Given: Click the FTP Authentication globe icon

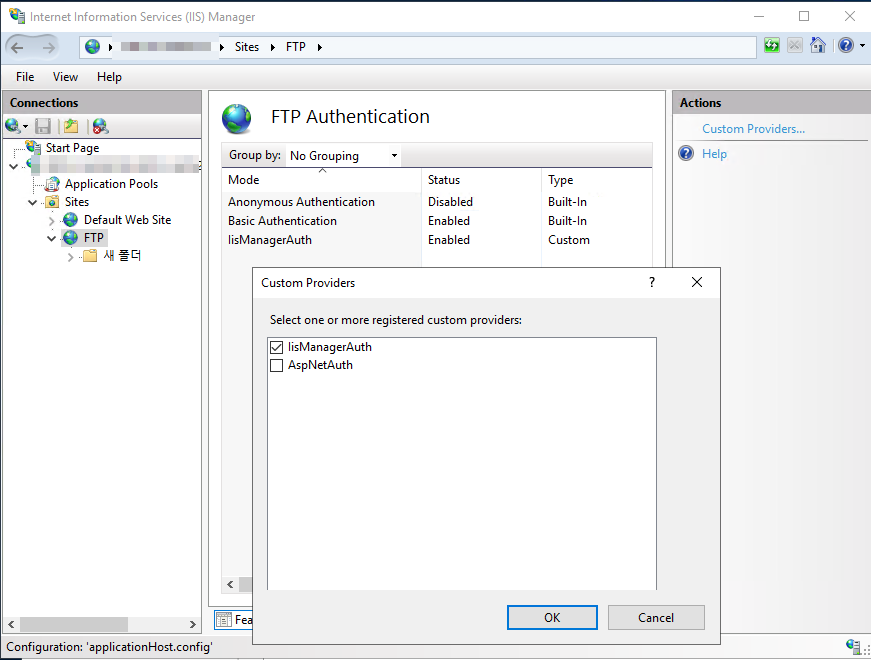Looking at the screenshot, I should click(x=237, y=119).
